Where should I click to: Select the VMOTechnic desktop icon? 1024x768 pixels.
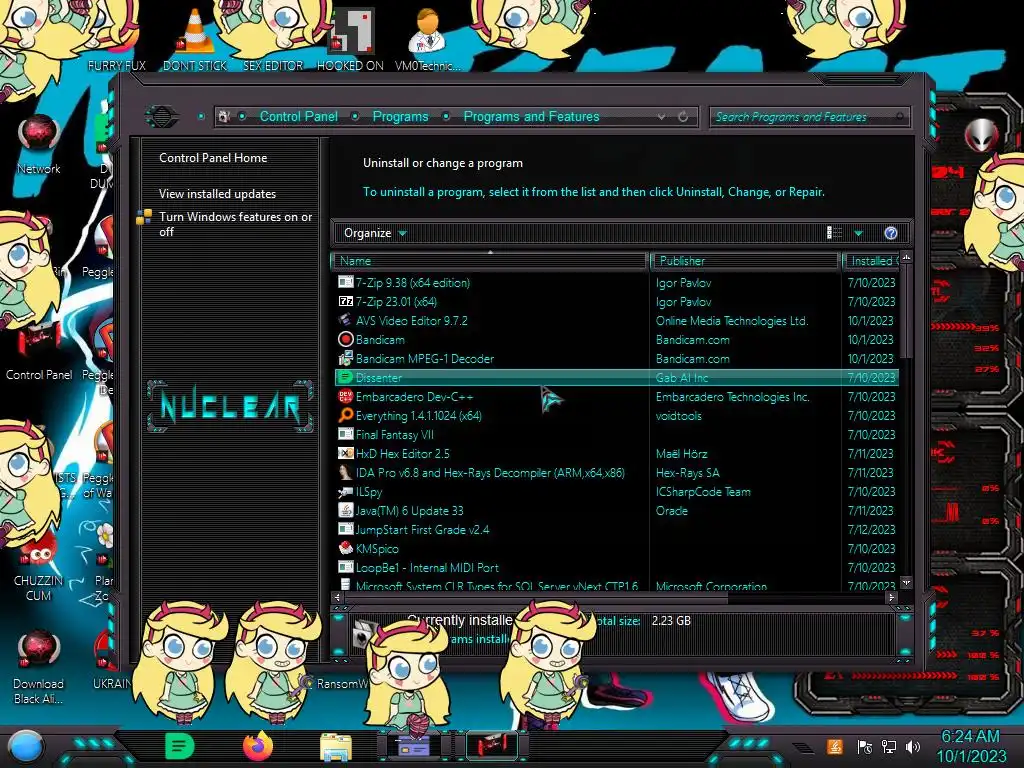click(427, 39)
